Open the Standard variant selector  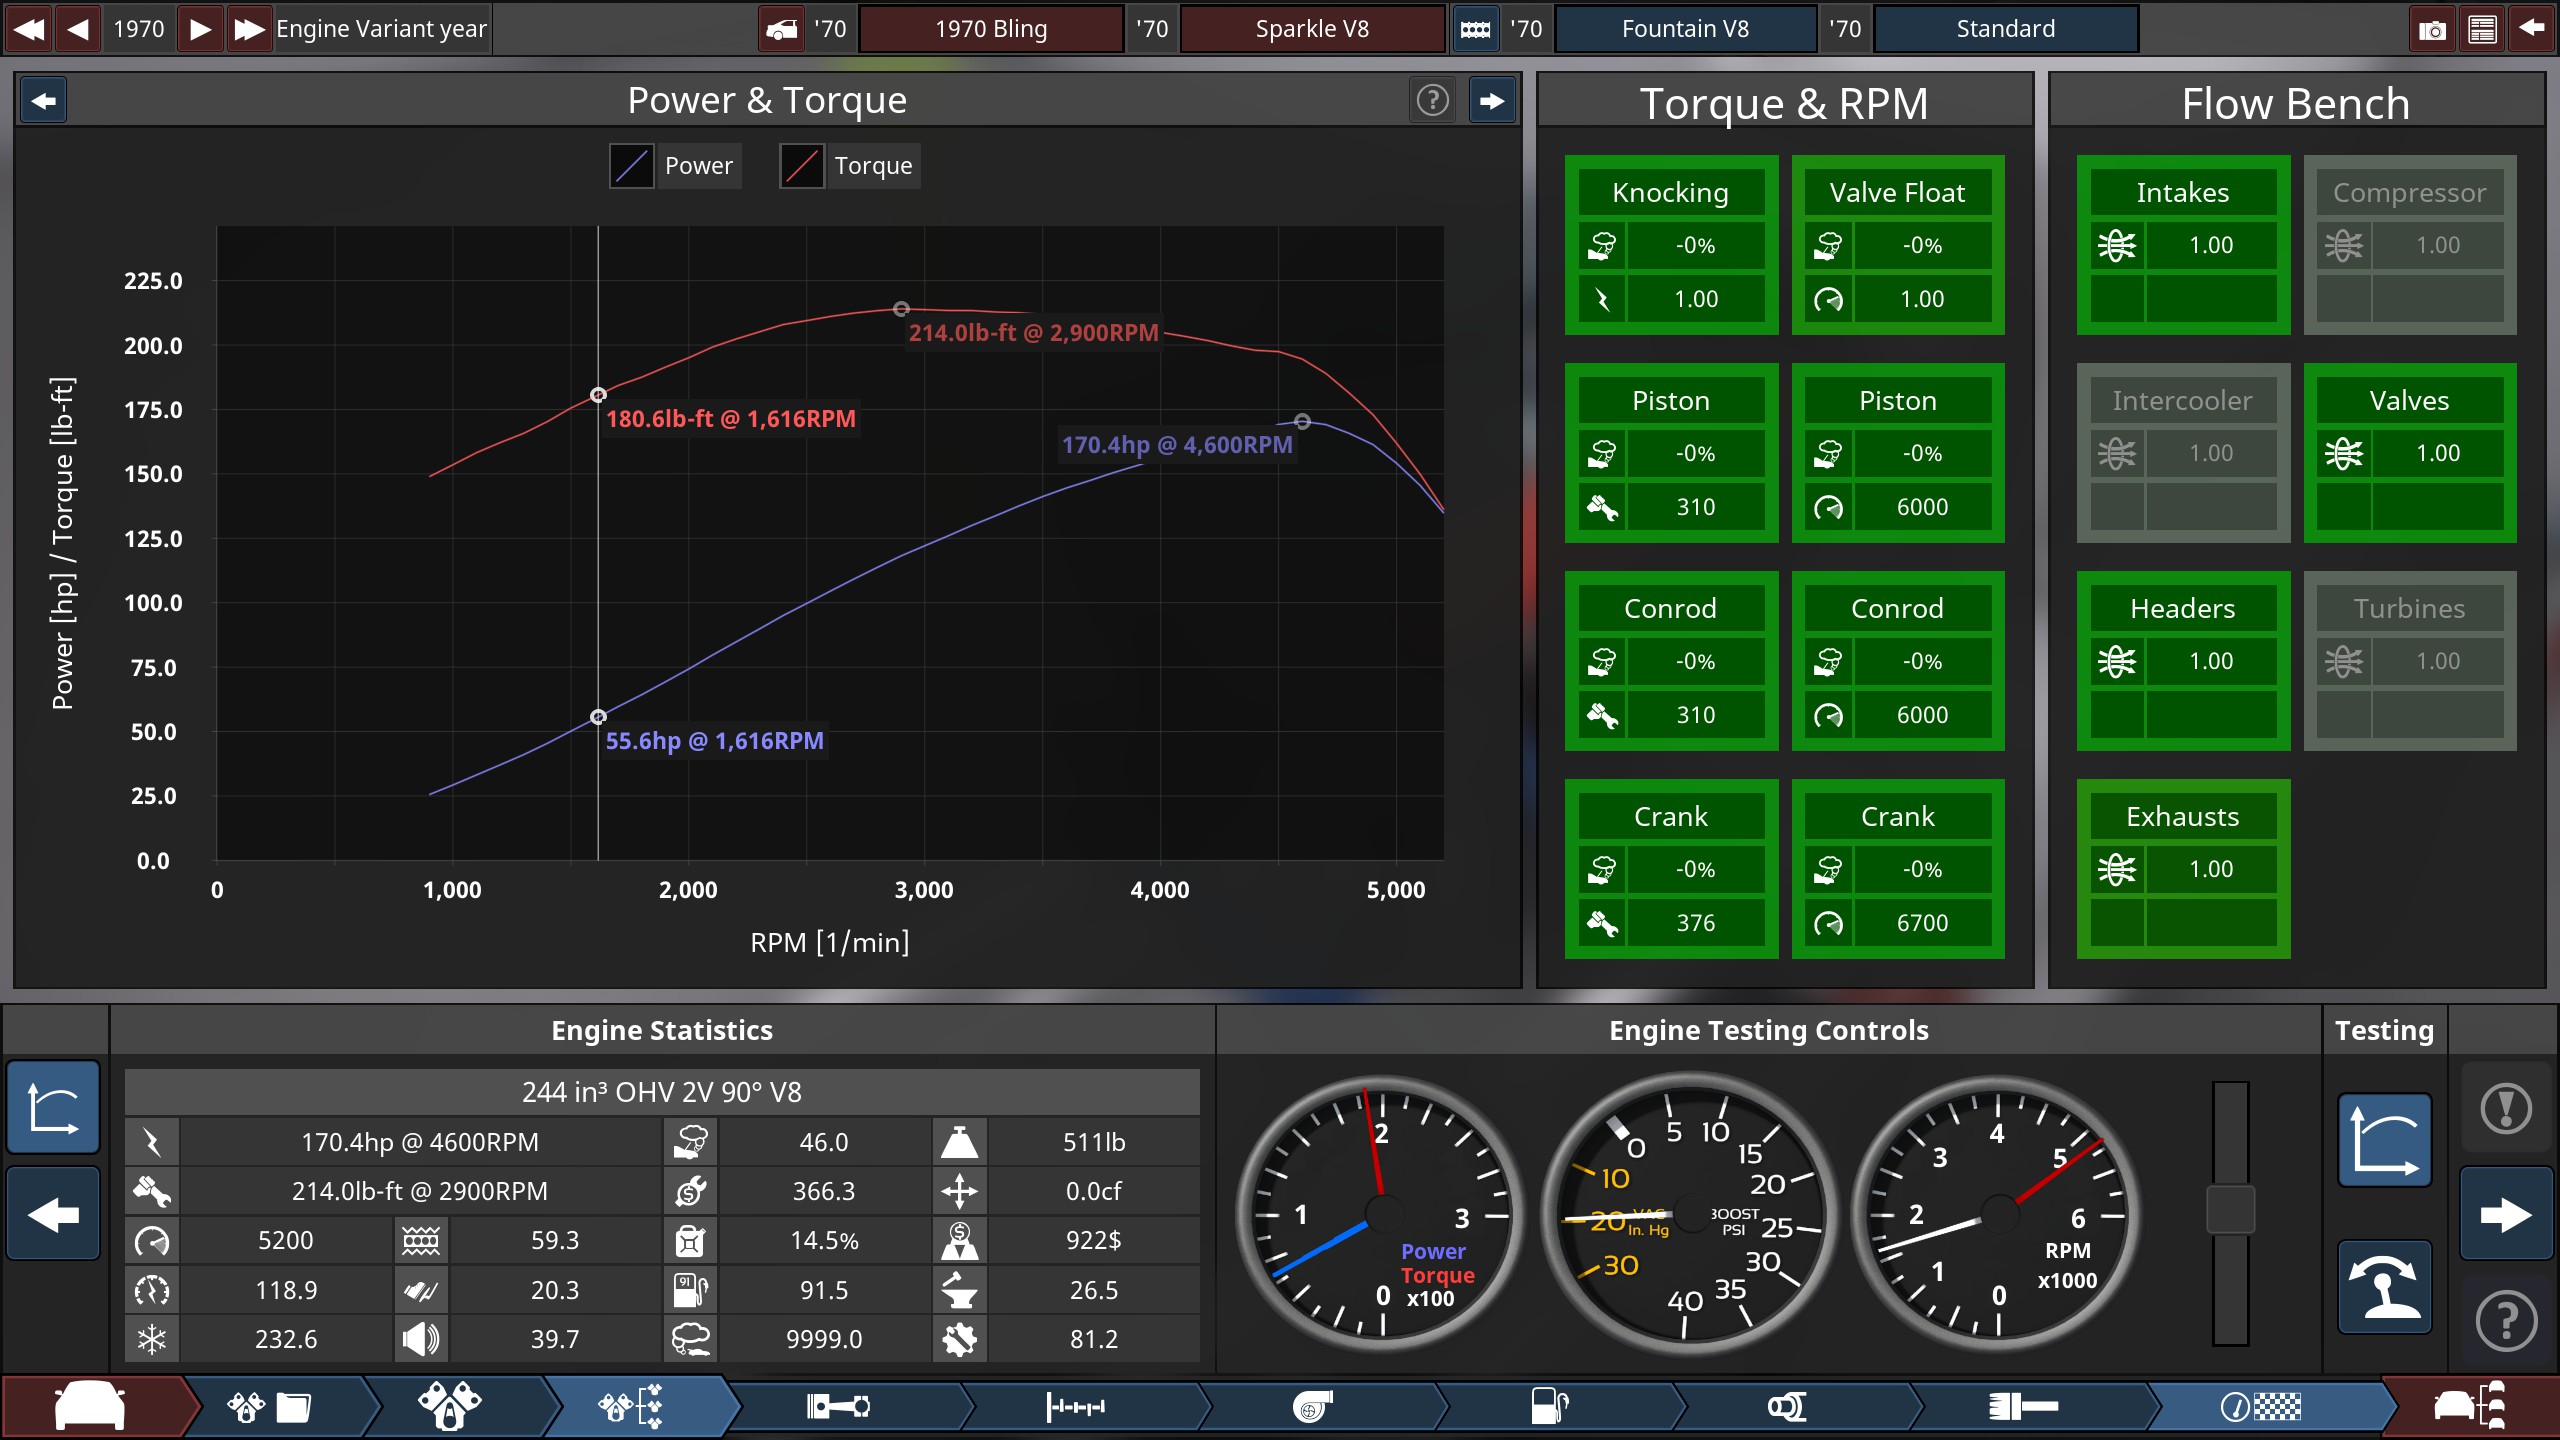coord(2005,29)
